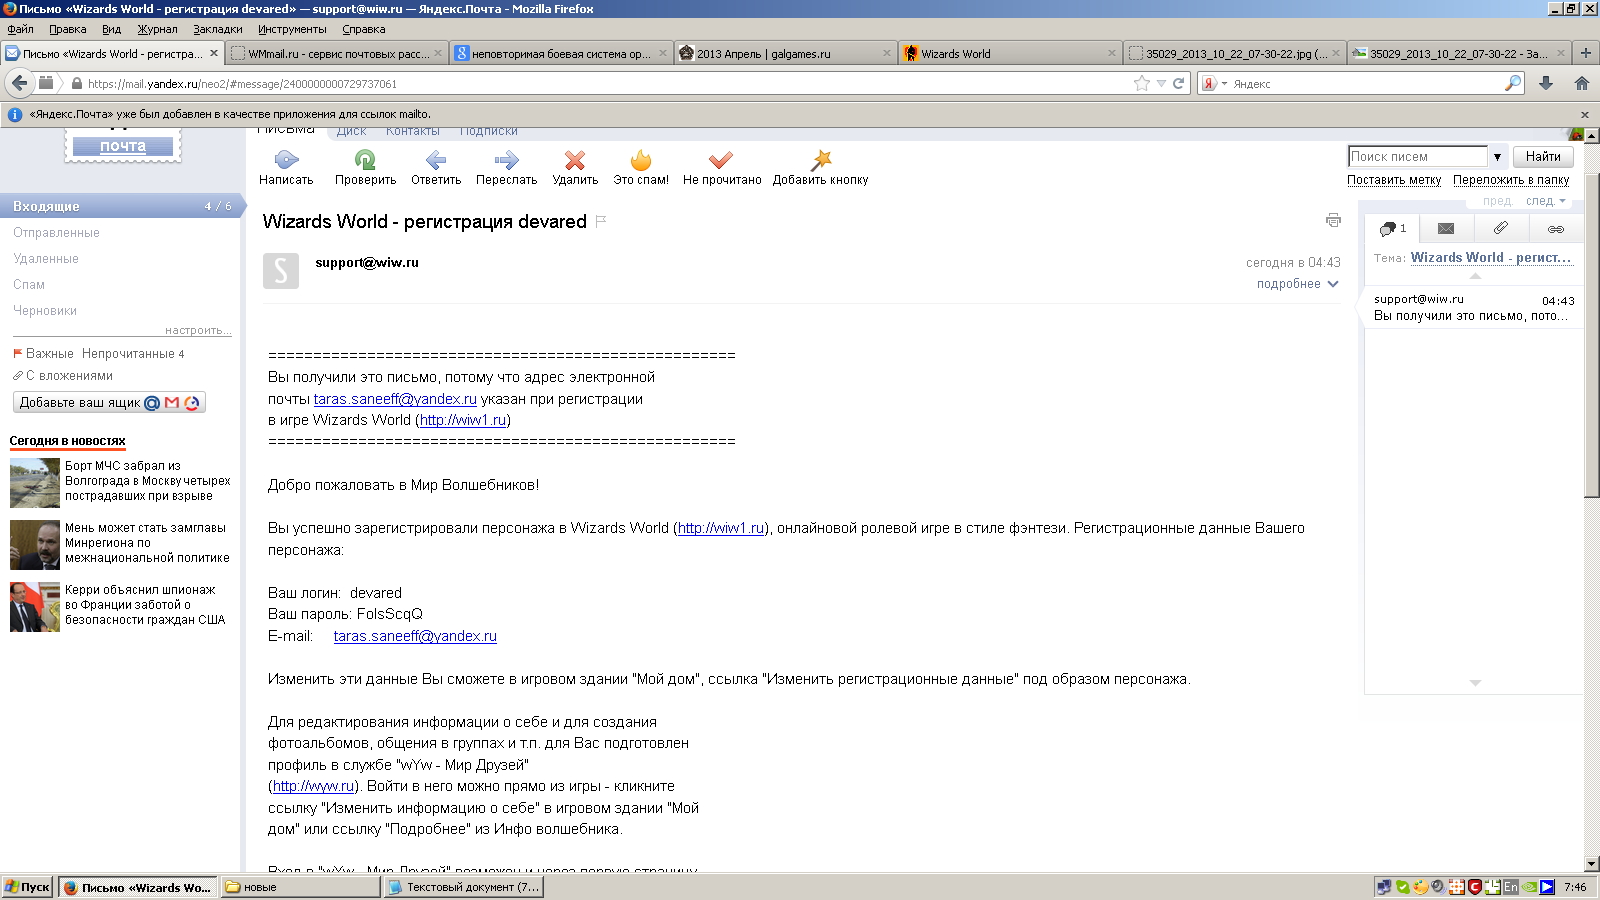1600x900 pixels.
Task: Click the Написать compose icon
Action: pos(286,159)
